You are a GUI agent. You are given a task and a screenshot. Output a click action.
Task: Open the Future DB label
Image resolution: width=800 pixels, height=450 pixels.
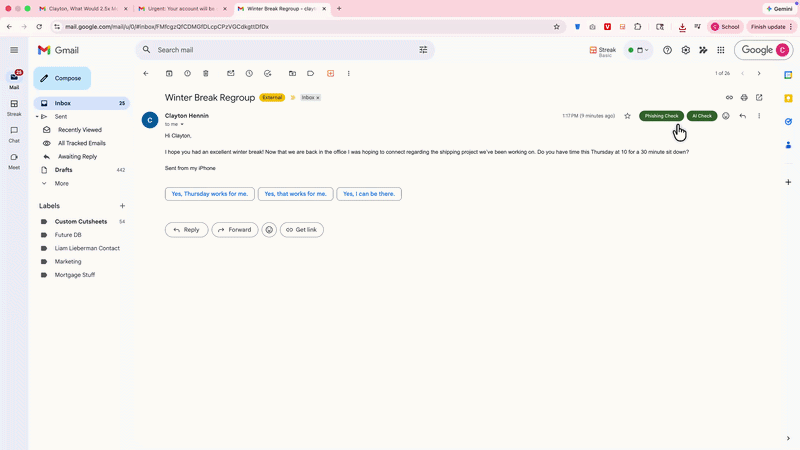pos(68,235)
